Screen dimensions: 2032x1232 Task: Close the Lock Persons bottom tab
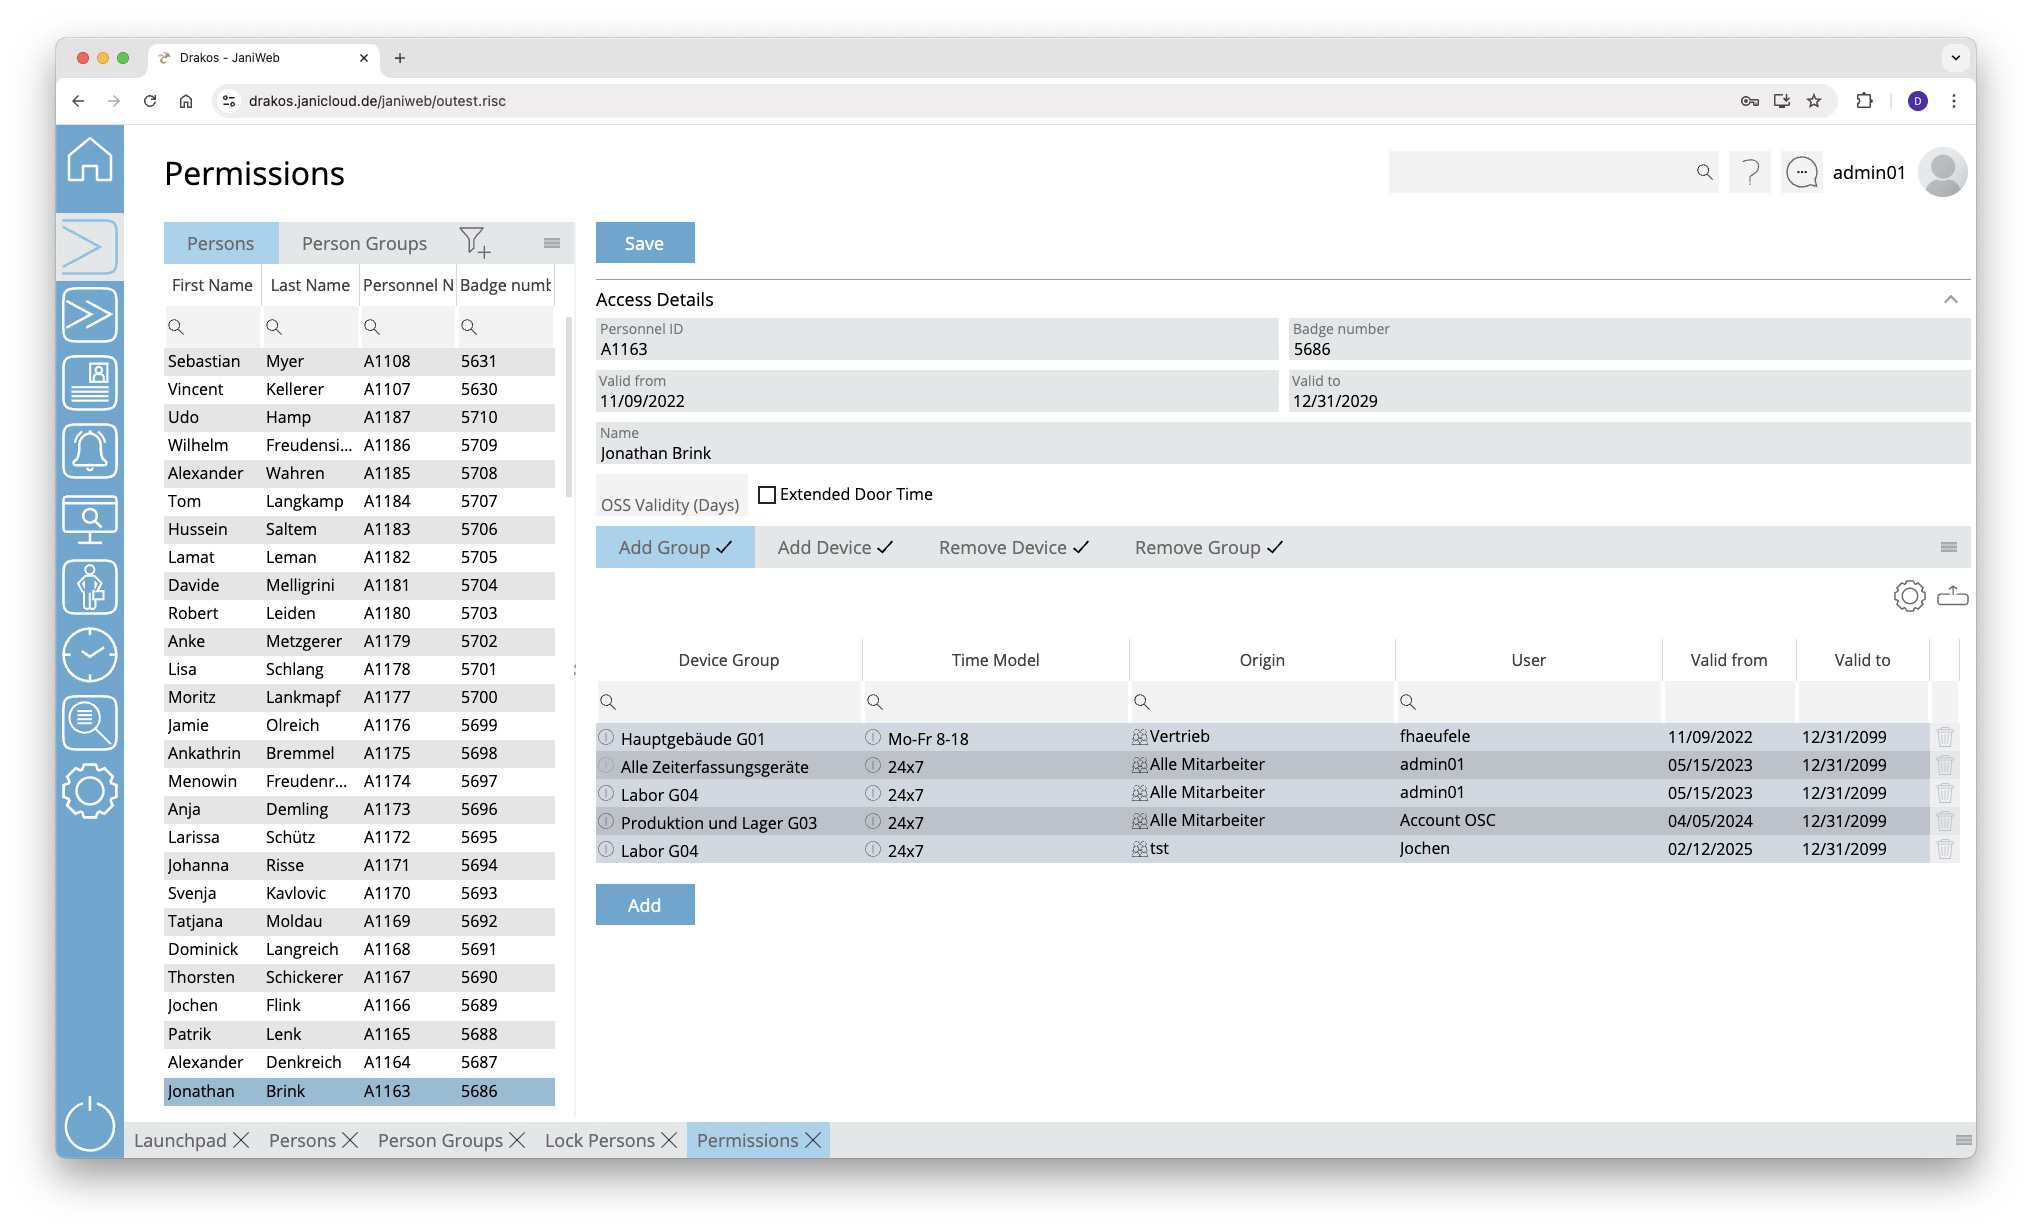tap(669, 1140)
